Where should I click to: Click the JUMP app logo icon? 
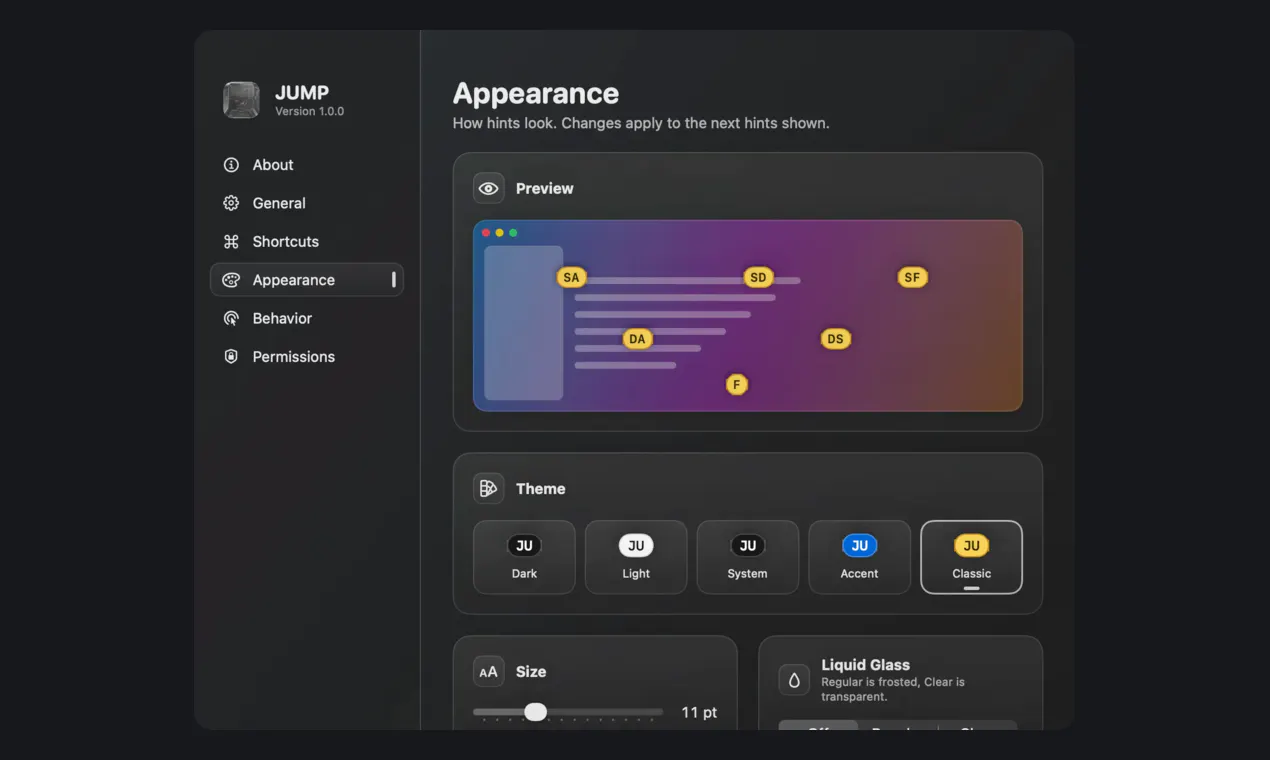click(241, 100)
